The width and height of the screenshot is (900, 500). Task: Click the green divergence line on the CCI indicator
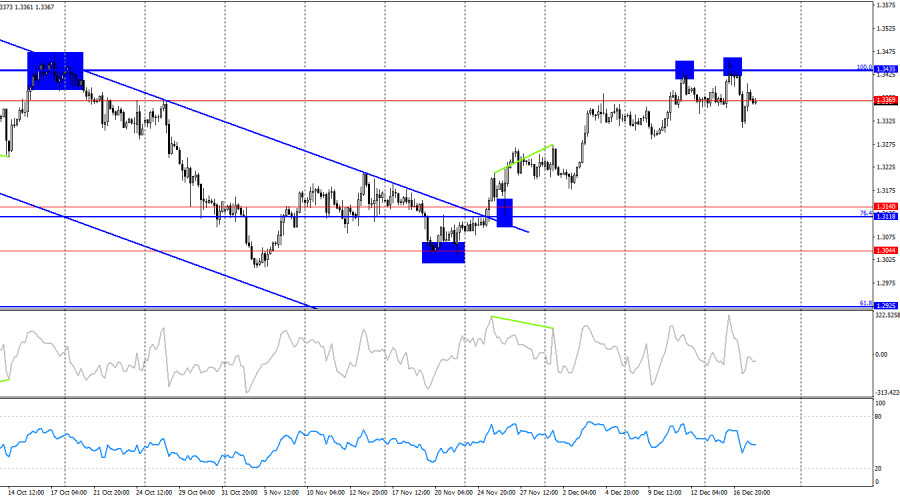click(520, 322)
